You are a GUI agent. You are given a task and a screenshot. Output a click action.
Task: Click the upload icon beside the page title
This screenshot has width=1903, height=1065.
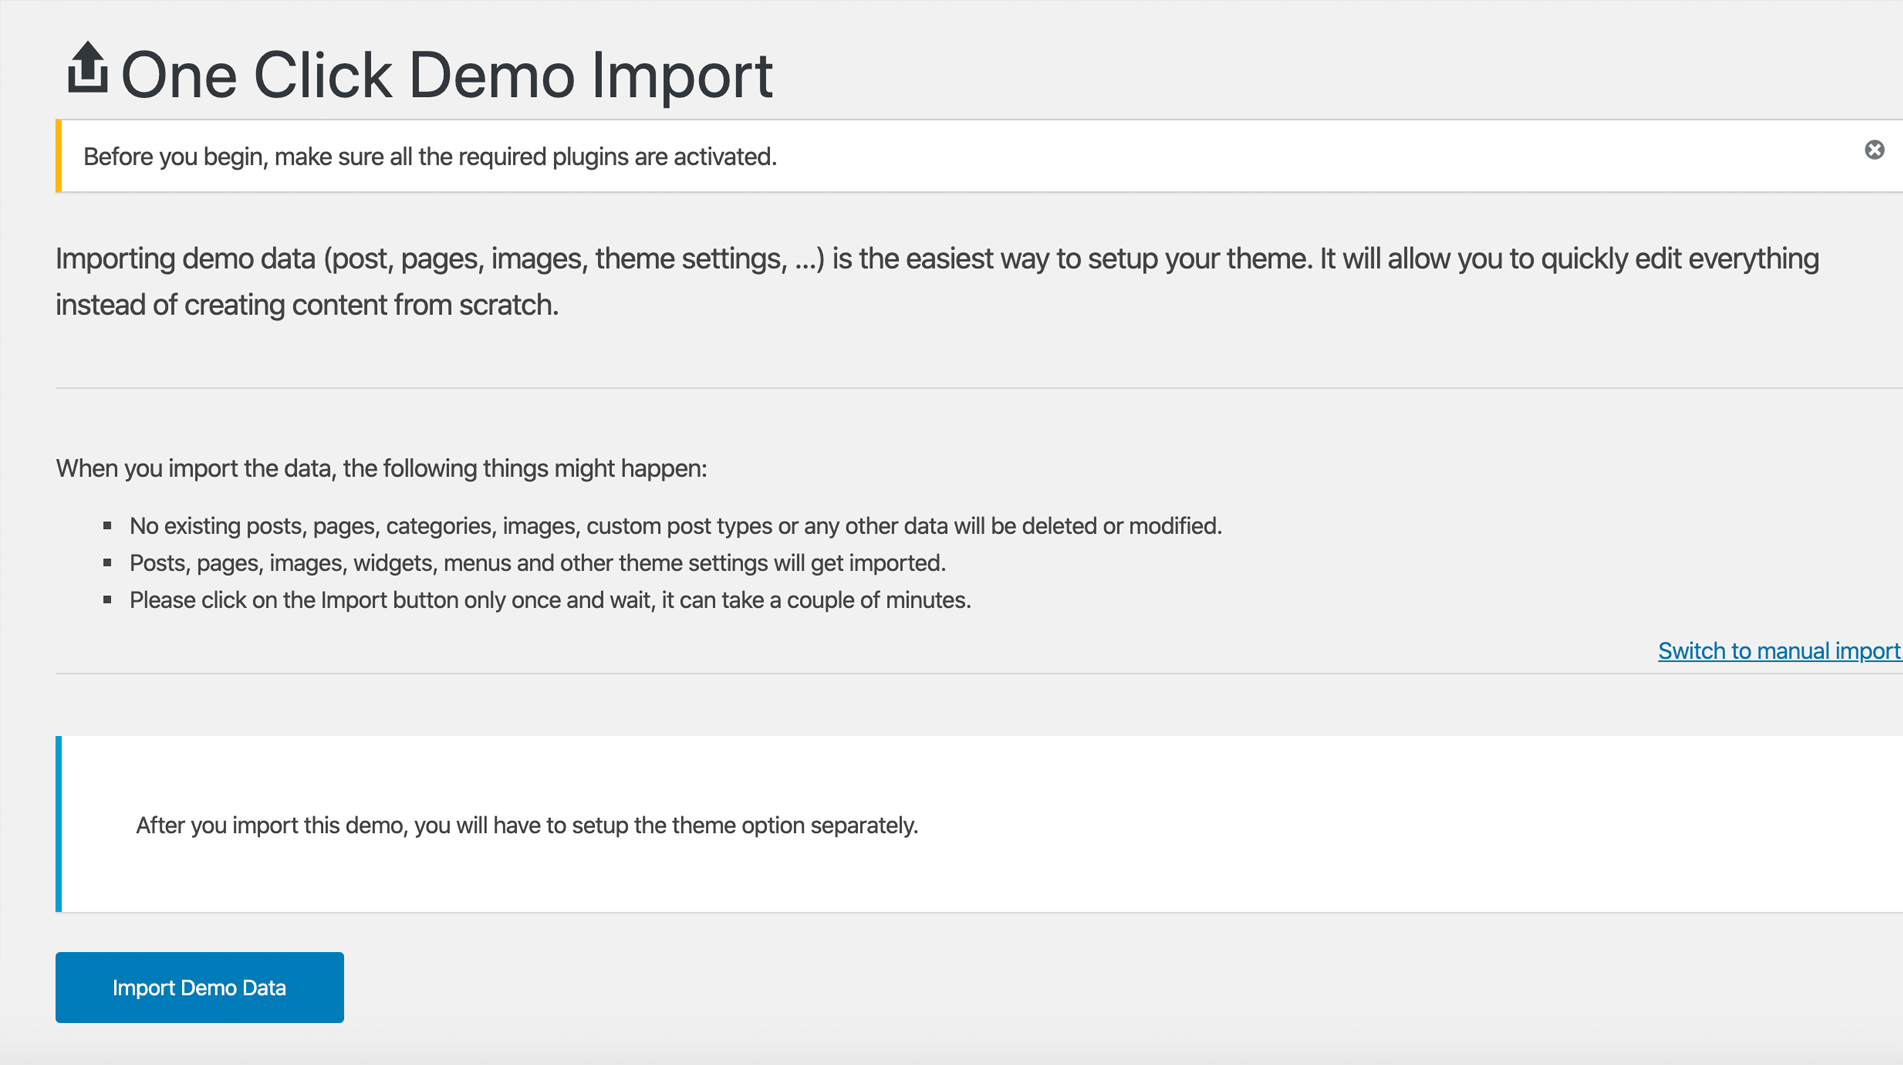(x=87, y=69)
